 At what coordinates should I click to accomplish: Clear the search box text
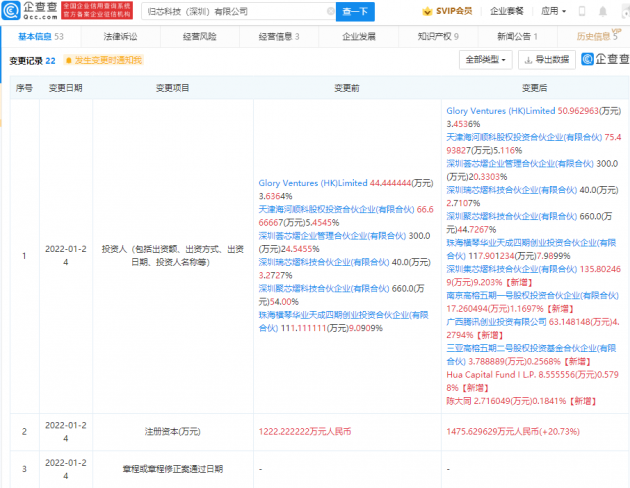click(x=330, y=12)
